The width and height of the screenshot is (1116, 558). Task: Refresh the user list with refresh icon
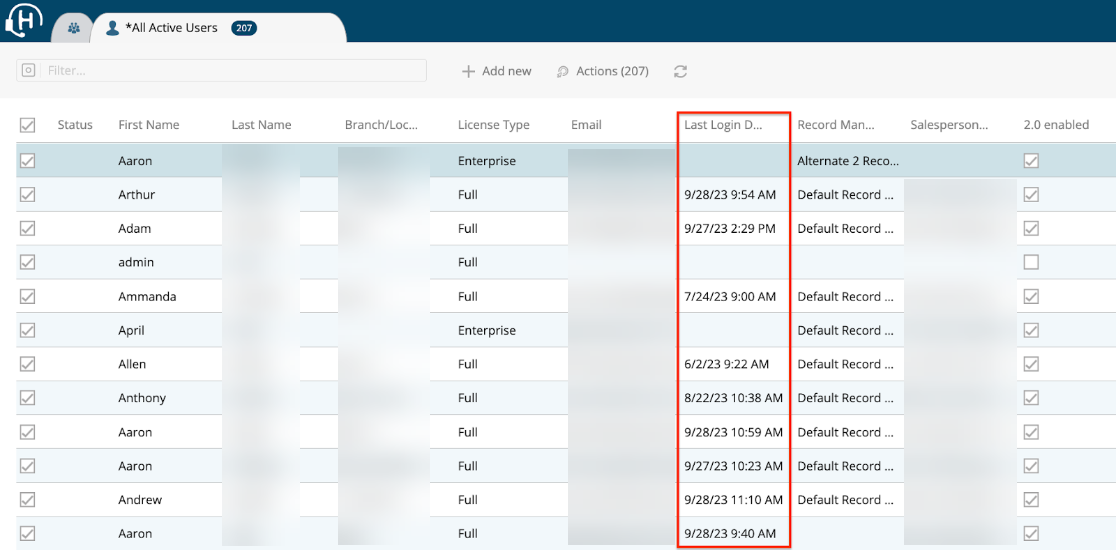click(680, 71)
